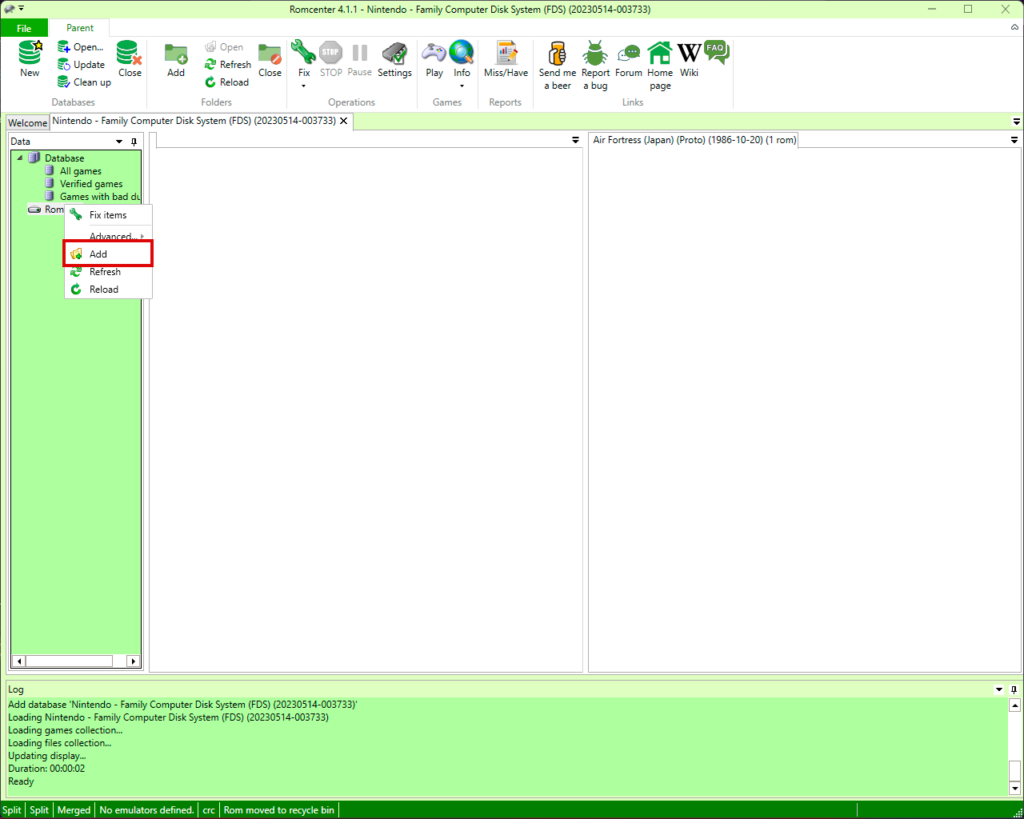Open the Fix dropdown arrow
Image resolution: width=1024 pixels, height=819 pixels.
click(x=304, y=86)
